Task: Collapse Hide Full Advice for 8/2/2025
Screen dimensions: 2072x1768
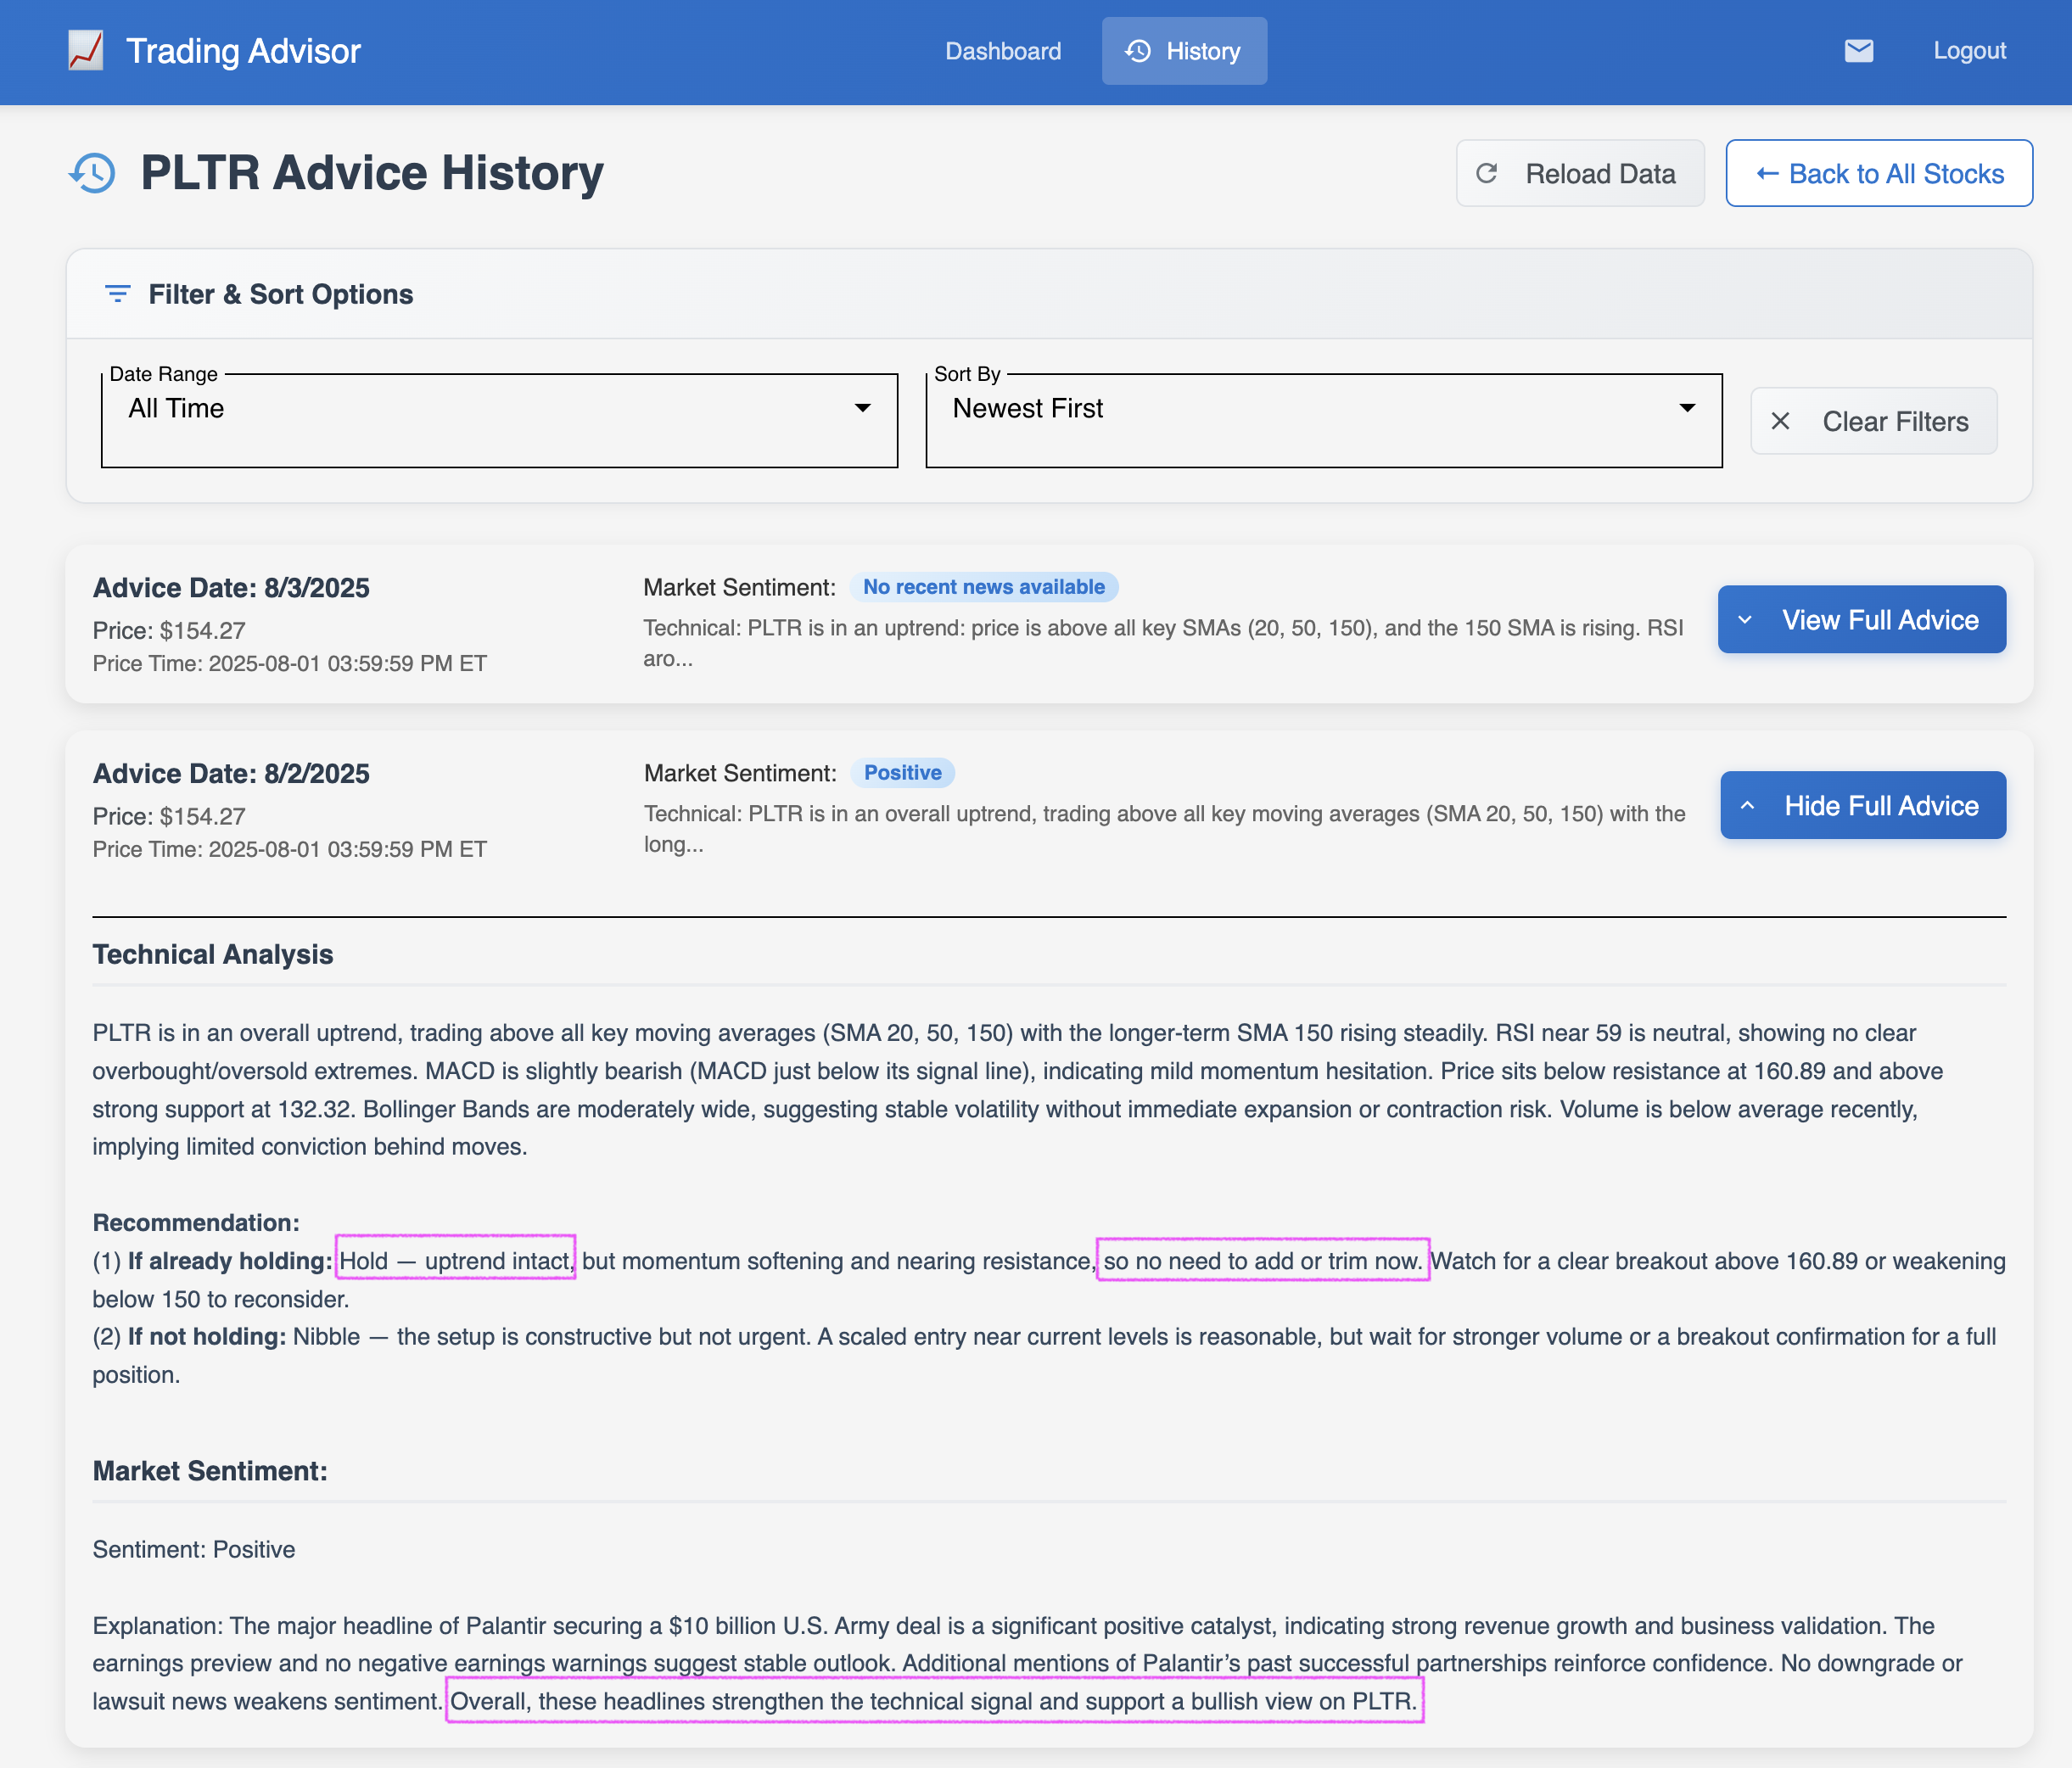Action: pyautogui.click(x=1862, y=806)
